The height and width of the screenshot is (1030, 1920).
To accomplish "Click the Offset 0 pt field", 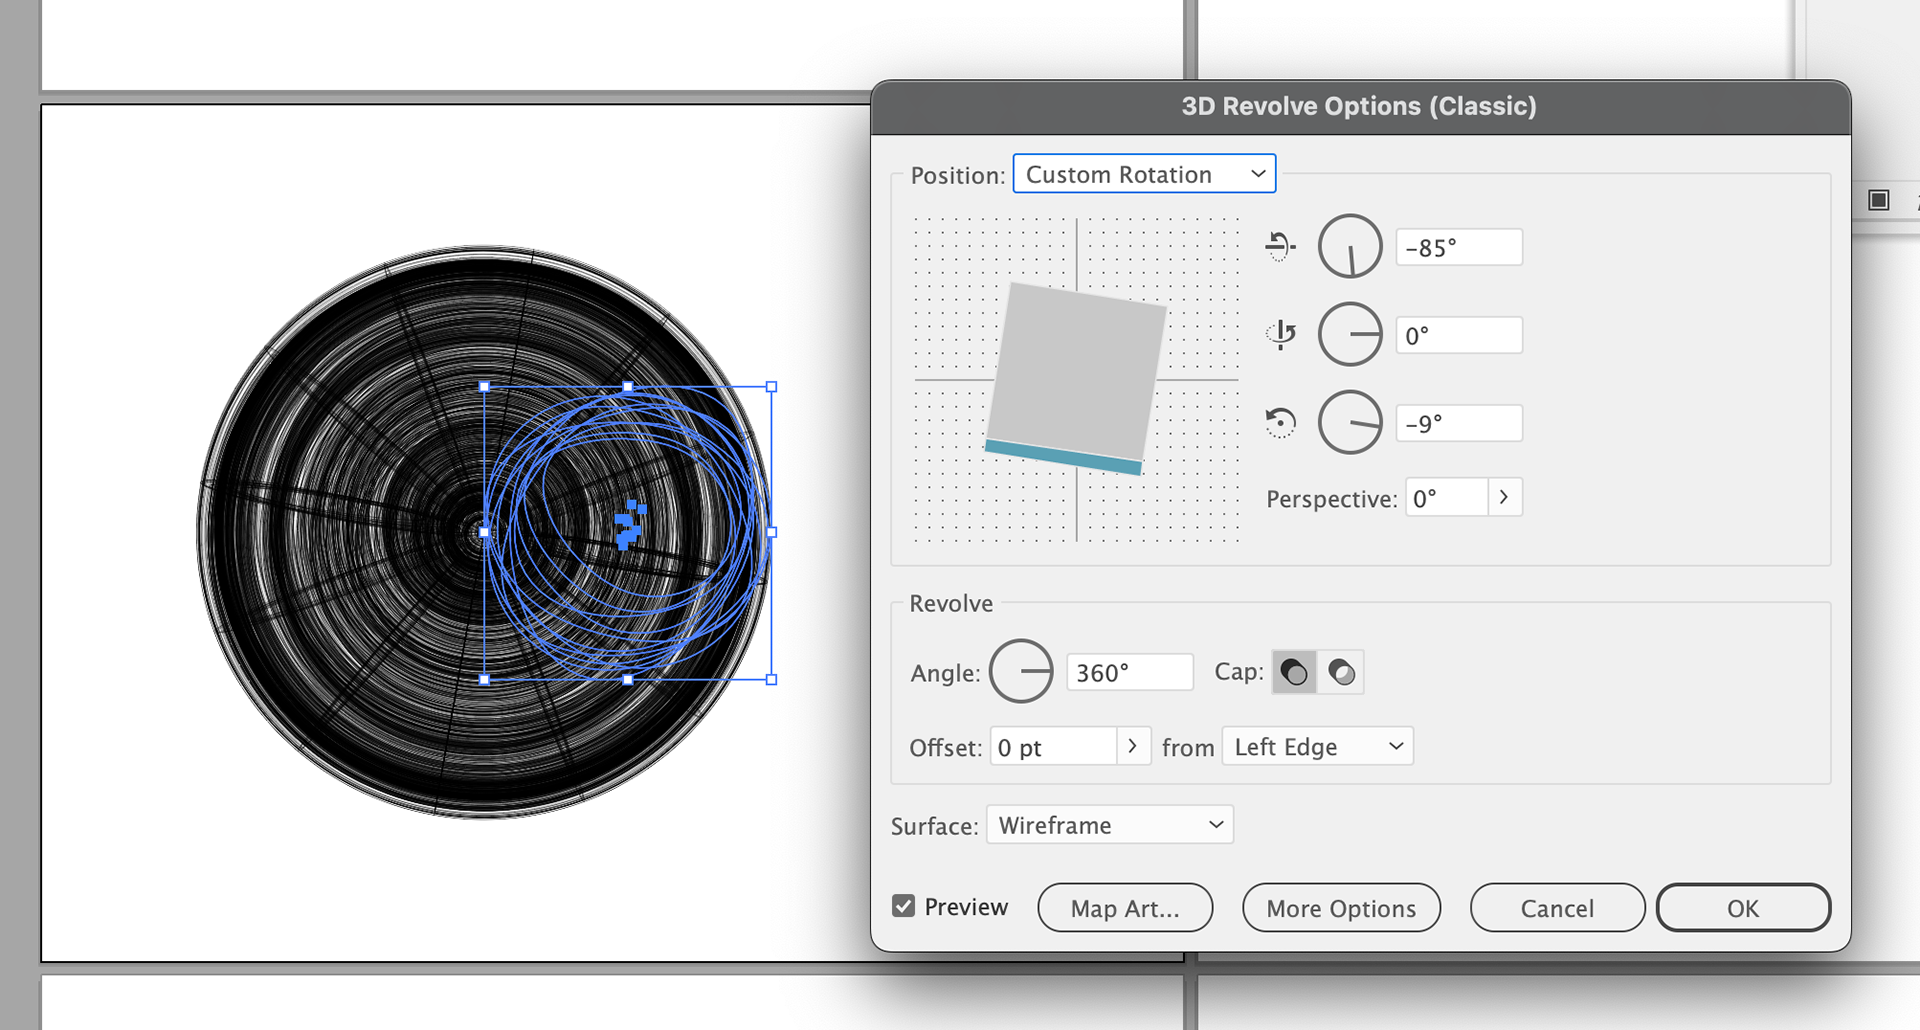I will click(x=1053, y=747).
